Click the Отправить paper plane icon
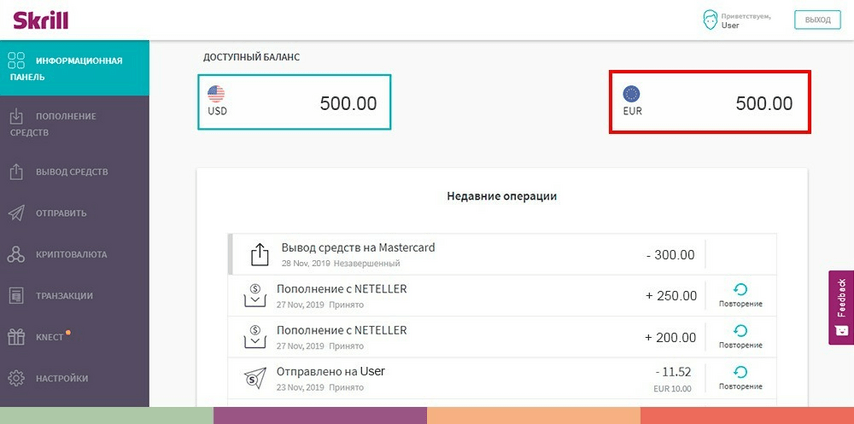 (16, 213)
